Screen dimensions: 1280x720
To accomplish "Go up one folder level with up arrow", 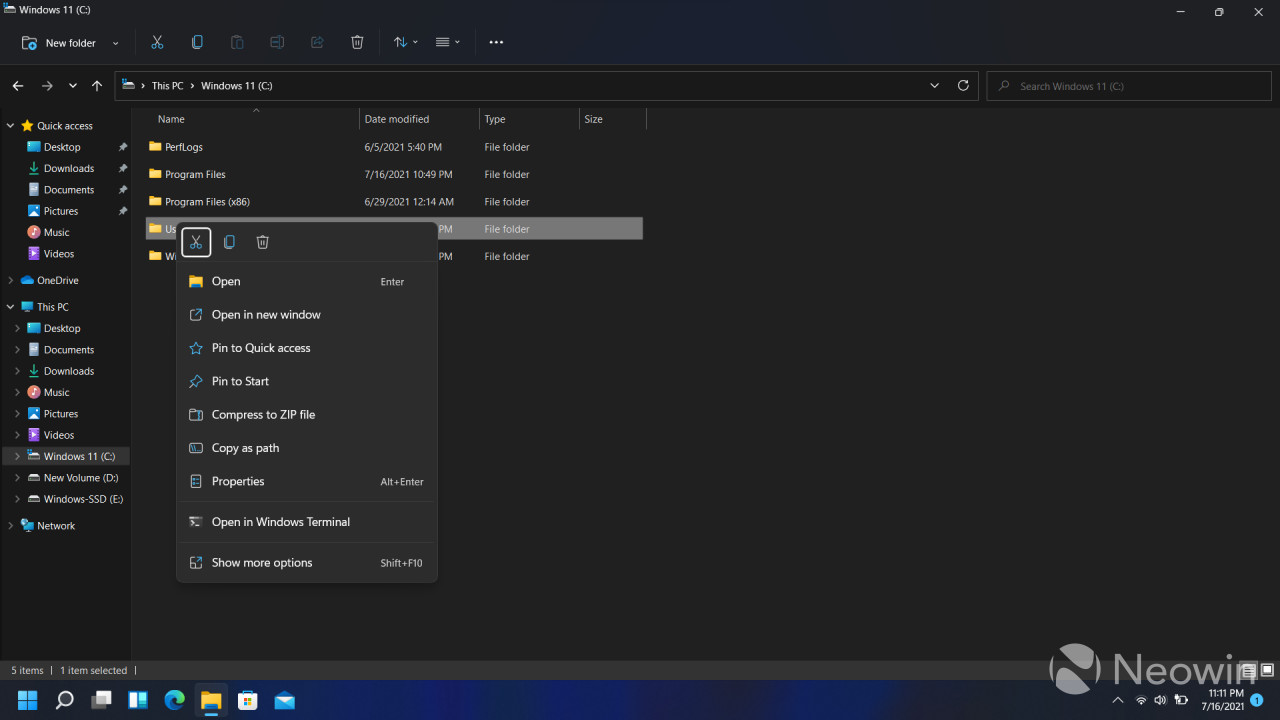I will [97, 86].
